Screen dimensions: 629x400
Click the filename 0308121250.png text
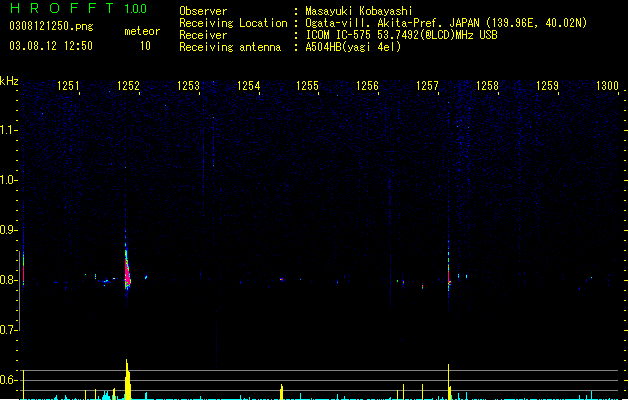pos(51,26)
